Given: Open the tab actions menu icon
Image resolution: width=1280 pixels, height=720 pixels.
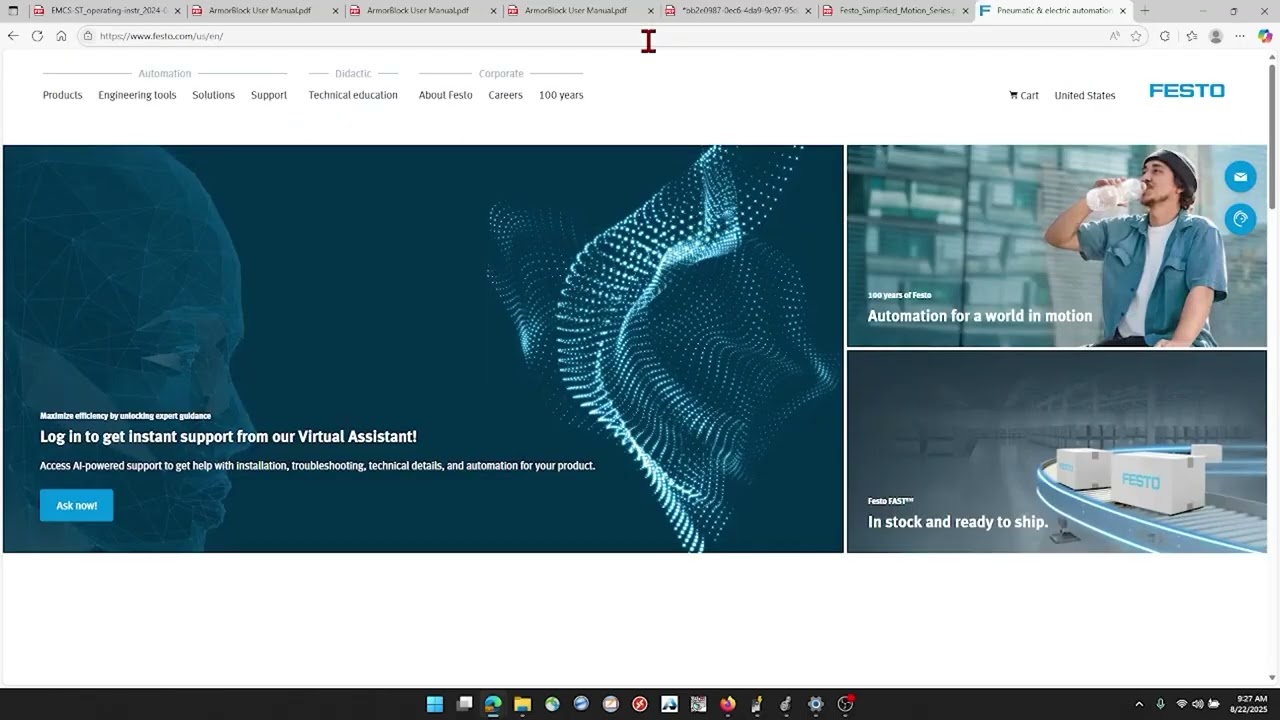Looking at the screenshot, I should (x=13, y=11).
